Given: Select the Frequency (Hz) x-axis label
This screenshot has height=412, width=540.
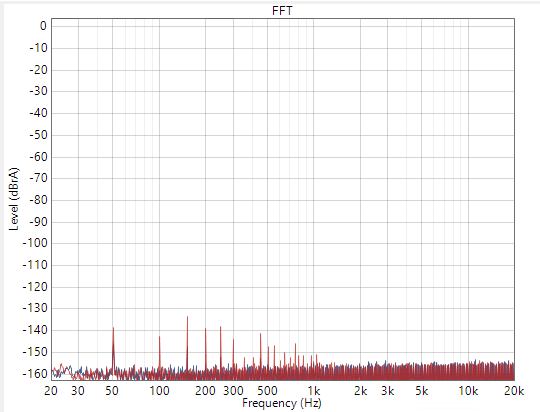Looking at the screenshot, I should (x=282, y=403).
